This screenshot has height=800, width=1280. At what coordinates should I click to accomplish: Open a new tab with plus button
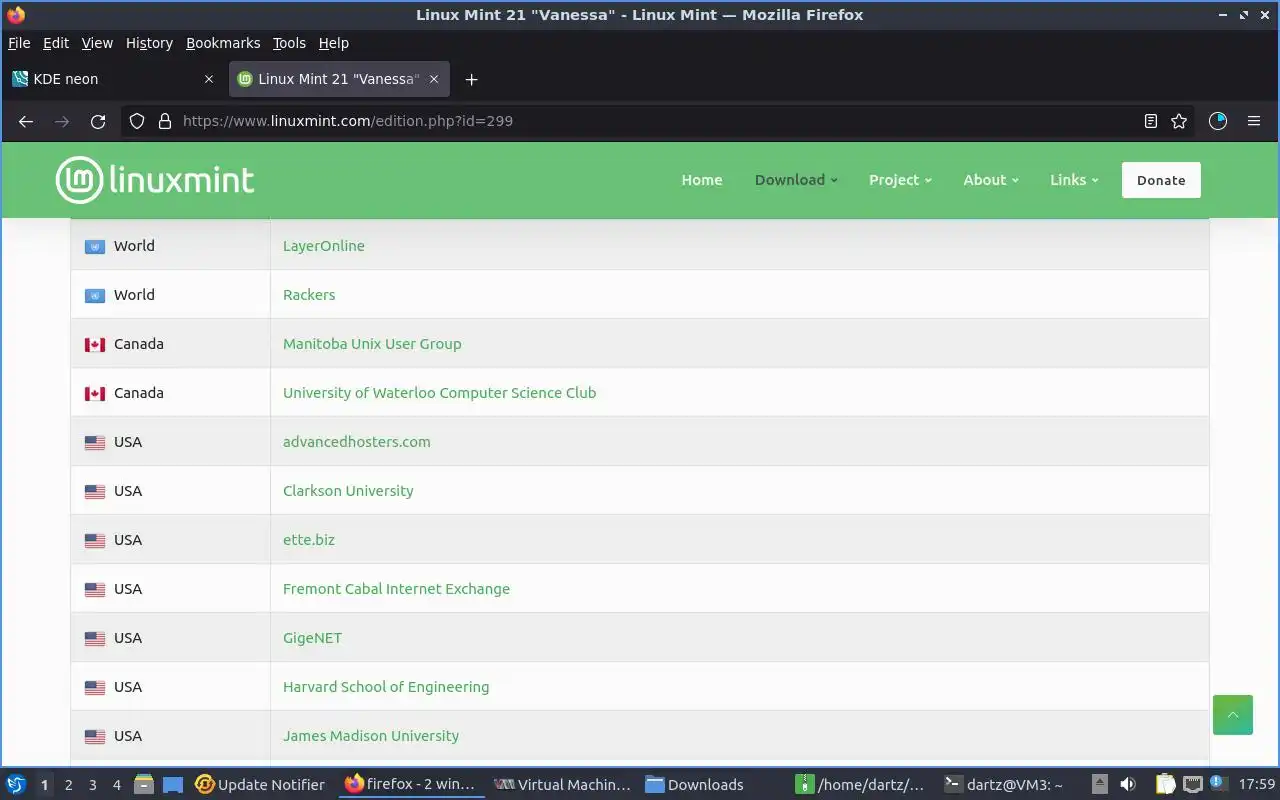pos(472,79)
